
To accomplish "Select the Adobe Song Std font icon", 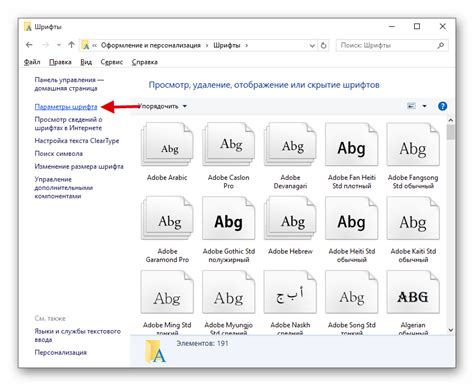I will coord(351,292).
